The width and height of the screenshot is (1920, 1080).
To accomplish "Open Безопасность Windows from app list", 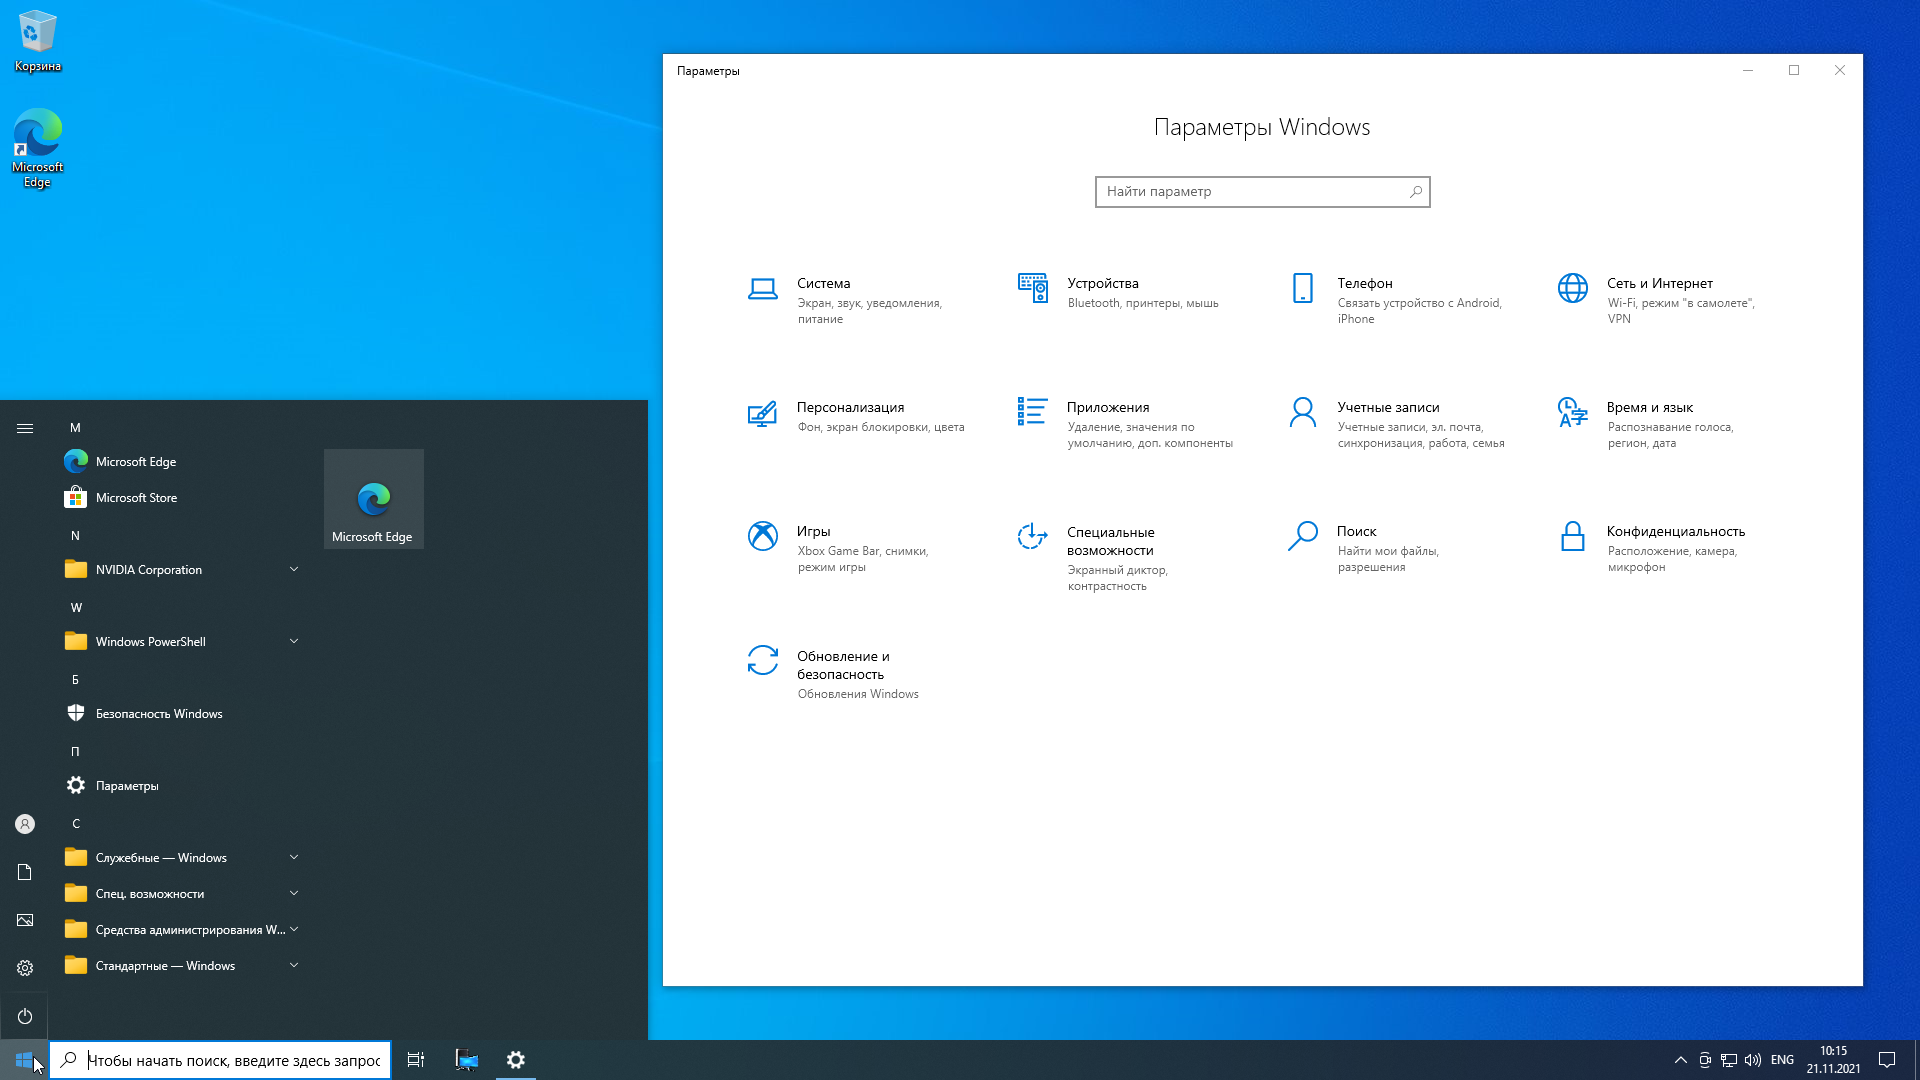I will (158, 714).
